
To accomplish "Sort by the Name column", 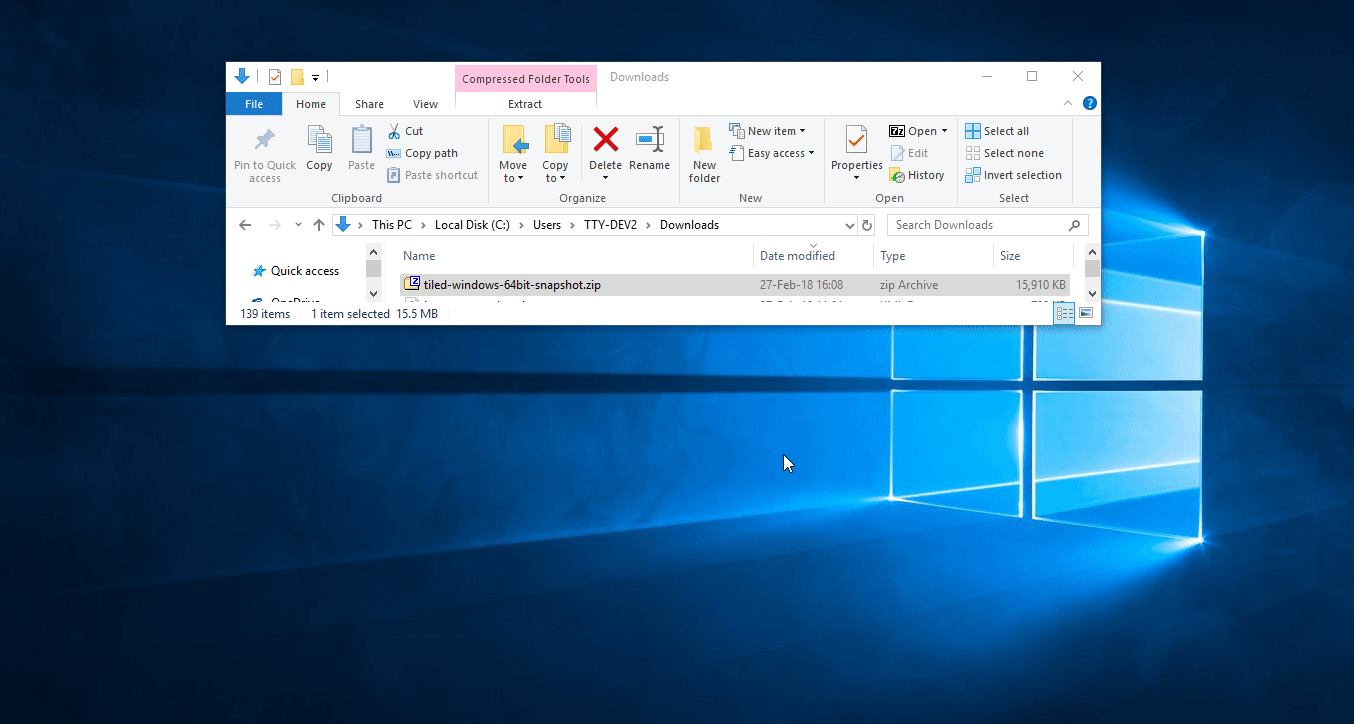I will (576, 256).
